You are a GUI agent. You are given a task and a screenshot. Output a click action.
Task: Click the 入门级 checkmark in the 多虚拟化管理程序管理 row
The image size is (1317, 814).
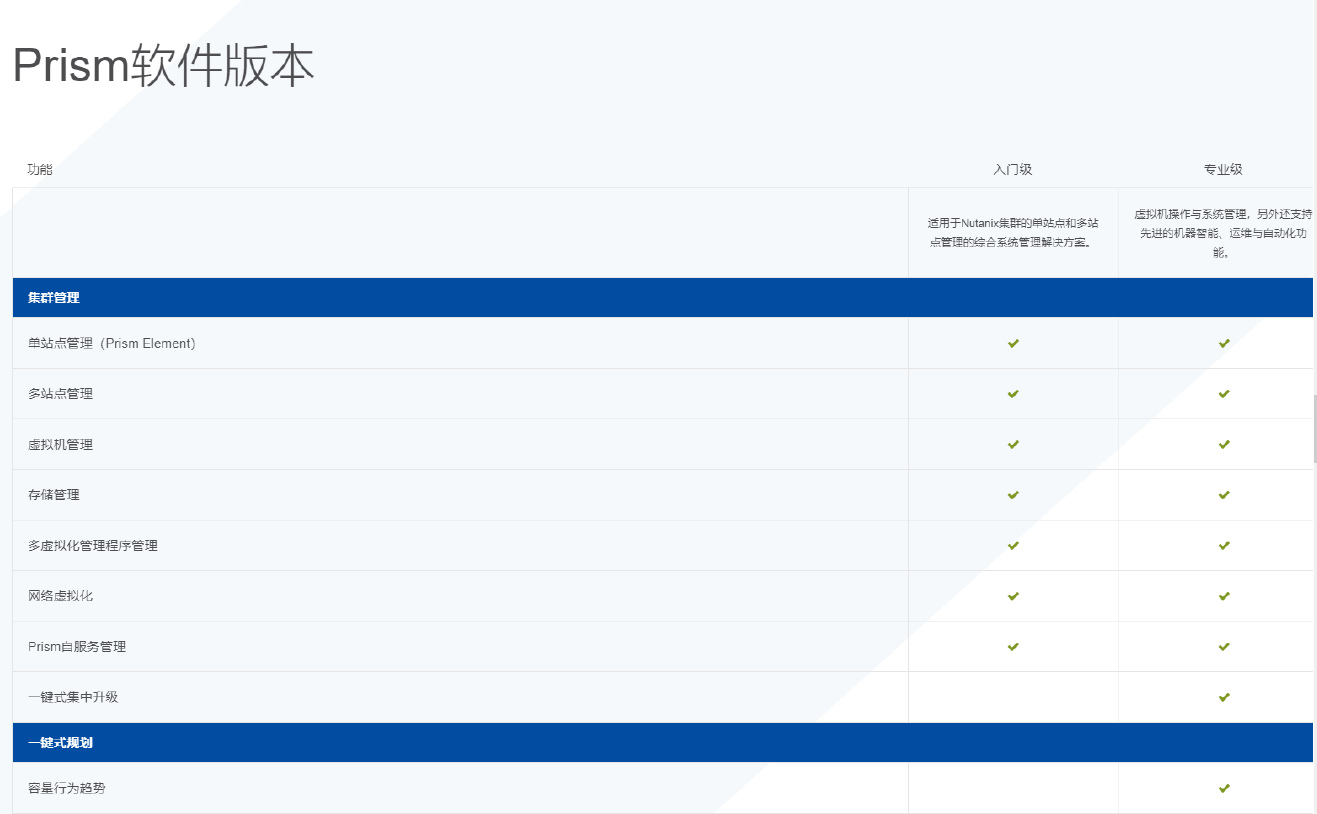[1013, 546]
